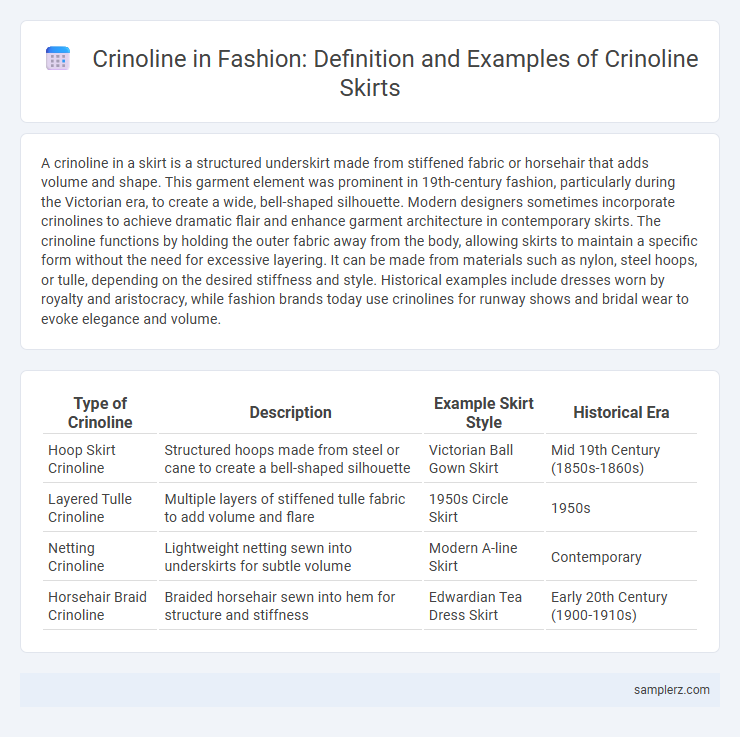Click the 'Horsehair Braid Crinoline' cell
Screen dimensions: 740x737
click(100, 606)
